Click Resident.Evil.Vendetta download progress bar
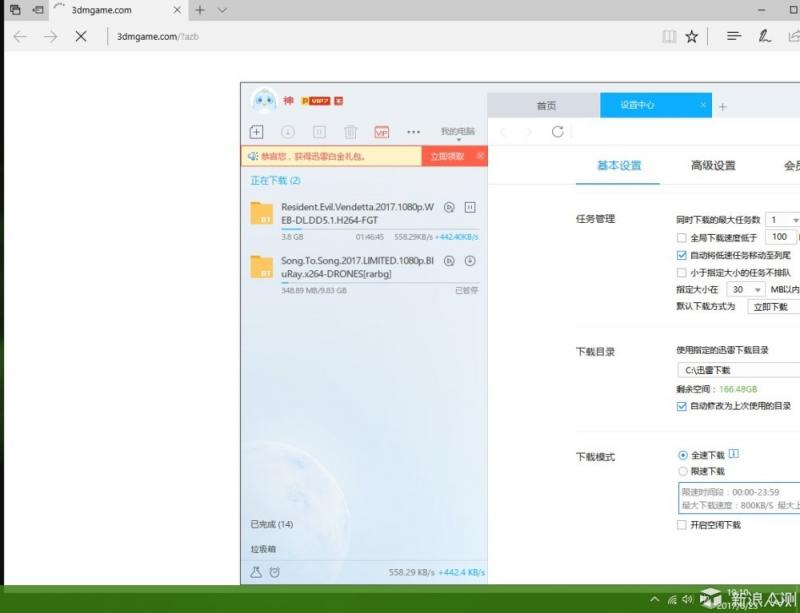This screenshot has width=800, height=613. [x=380, y=229]
